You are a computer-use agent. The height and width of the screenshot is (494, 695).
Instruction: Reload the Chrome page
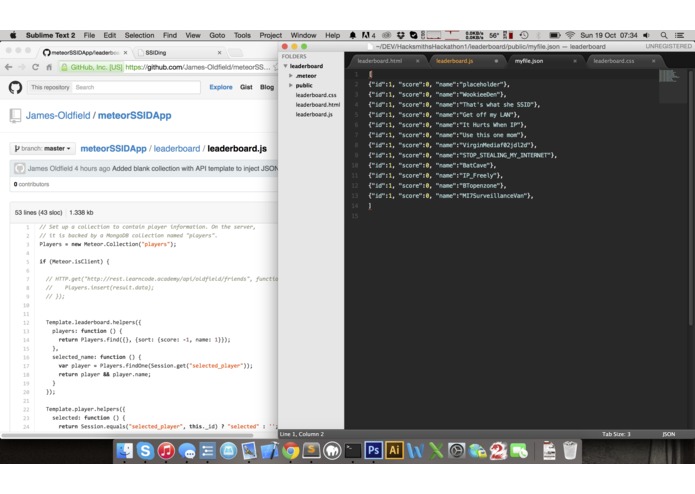pos(35,67)
